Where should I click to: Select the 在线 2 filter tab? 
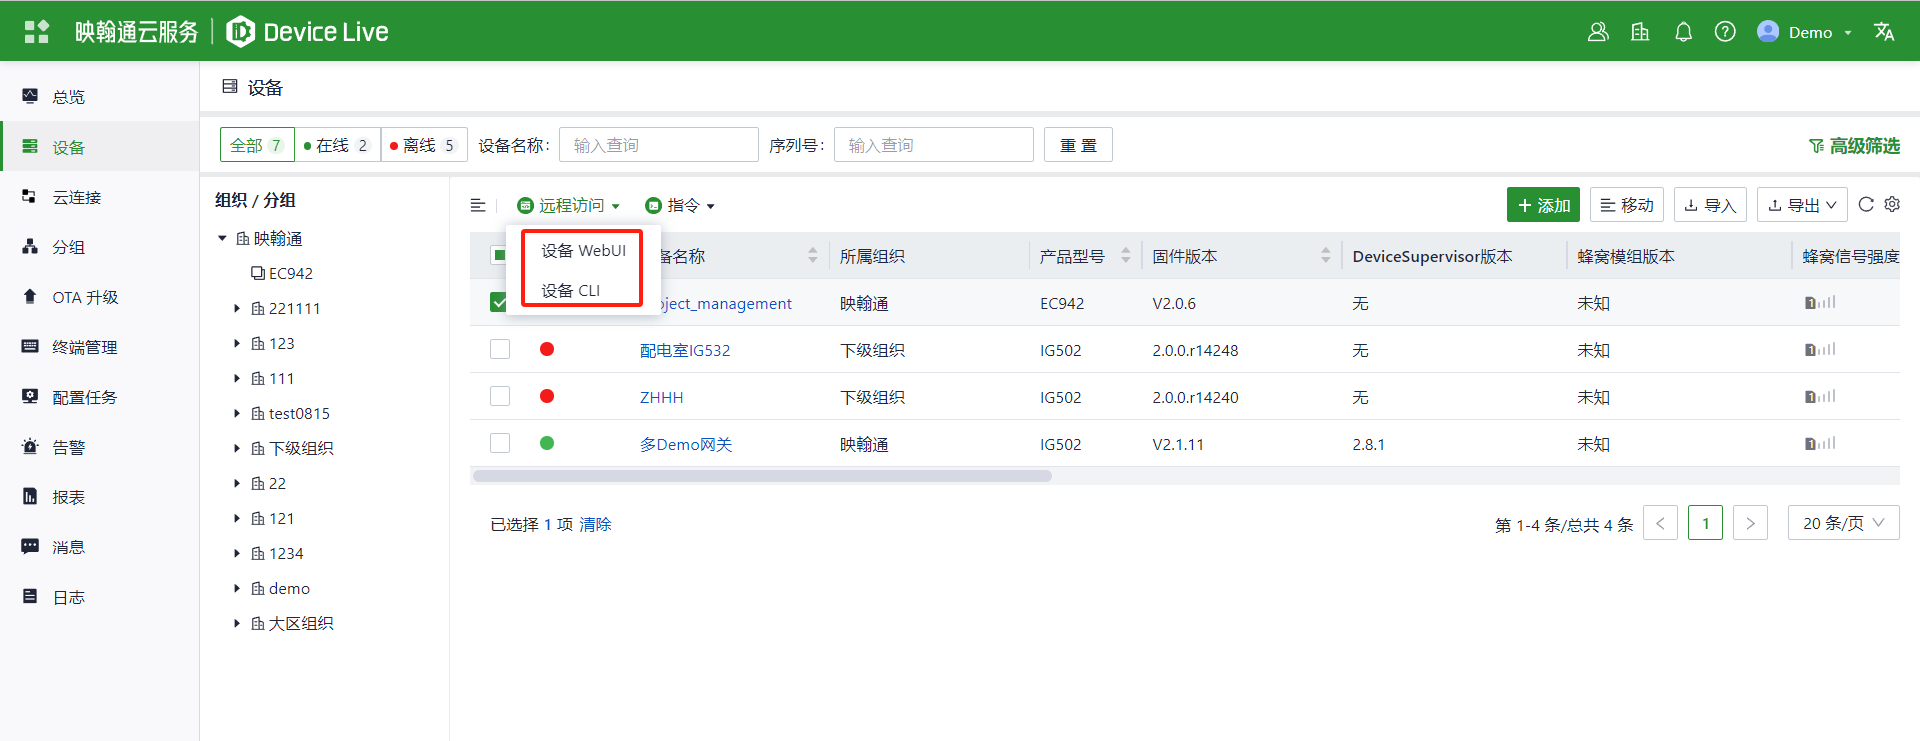338,145
